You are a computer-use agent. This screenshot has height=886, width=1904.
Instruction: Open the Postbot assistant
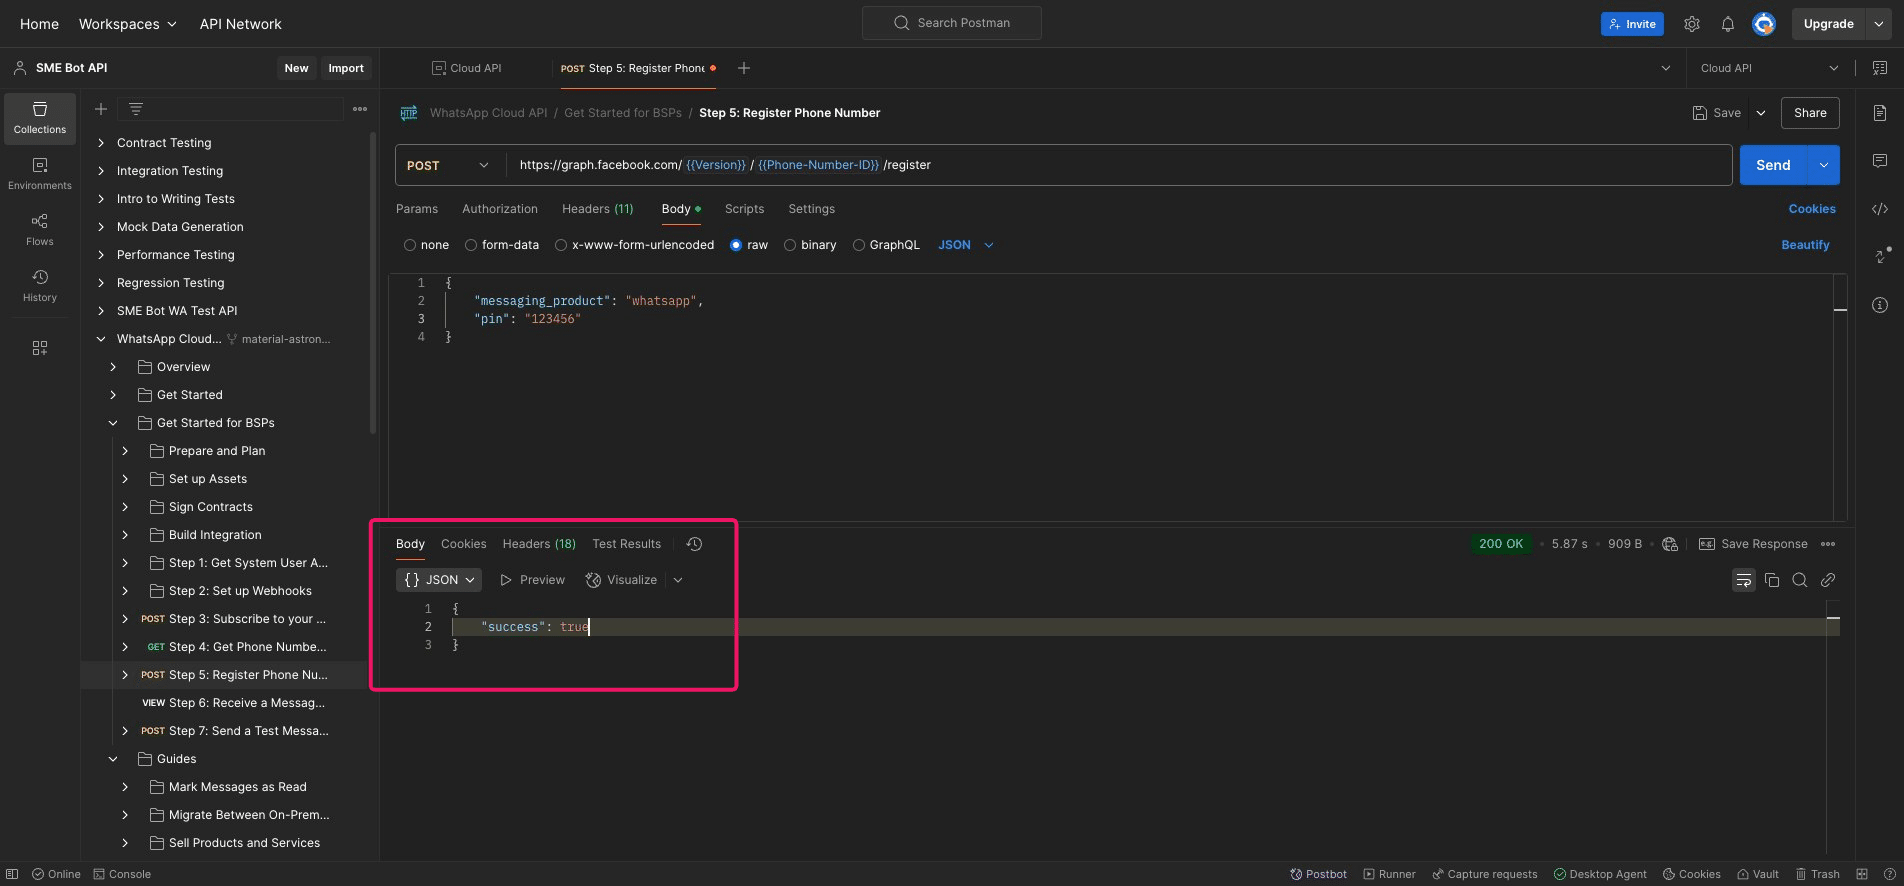[1318, 874]
